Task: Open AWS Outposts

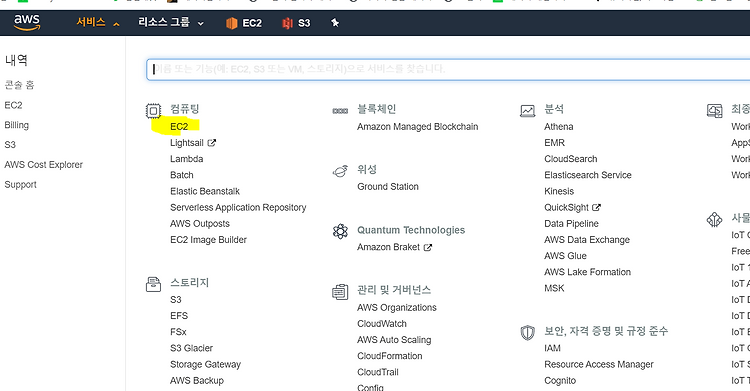Action: (x=200, y=223)
